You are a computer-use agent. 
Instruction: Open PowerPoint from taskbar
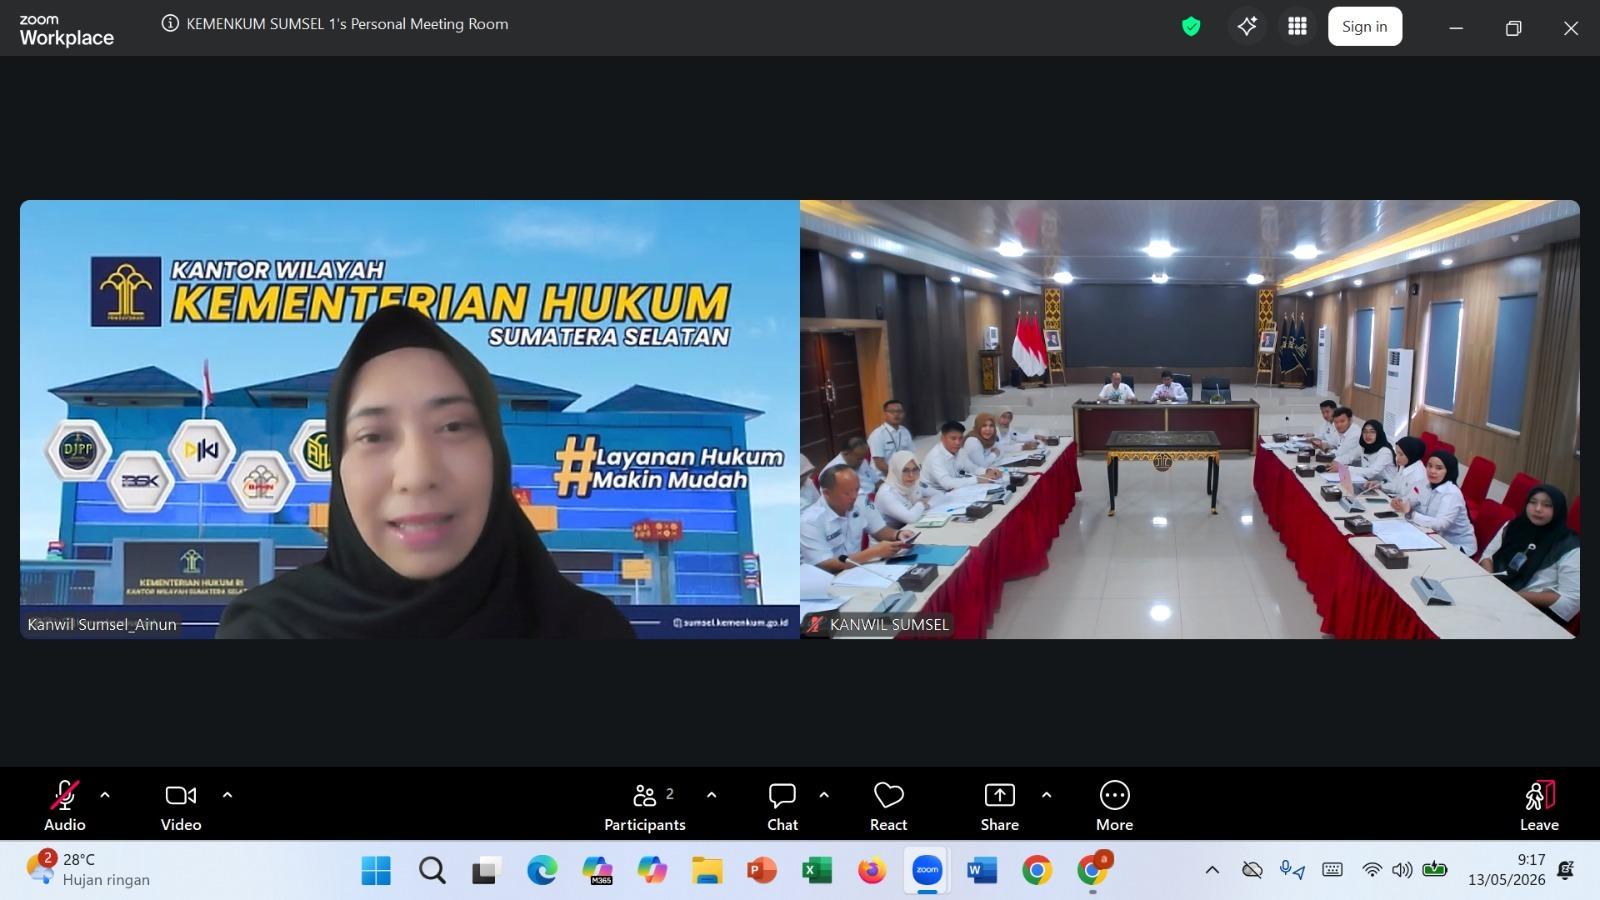(762, 871)
